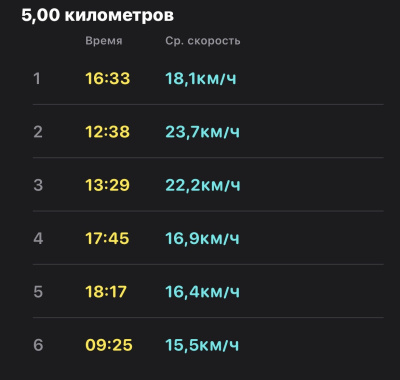The image size is (400, 380).
Task: Click the 16,4км/ч speed value
Action: 203,292
